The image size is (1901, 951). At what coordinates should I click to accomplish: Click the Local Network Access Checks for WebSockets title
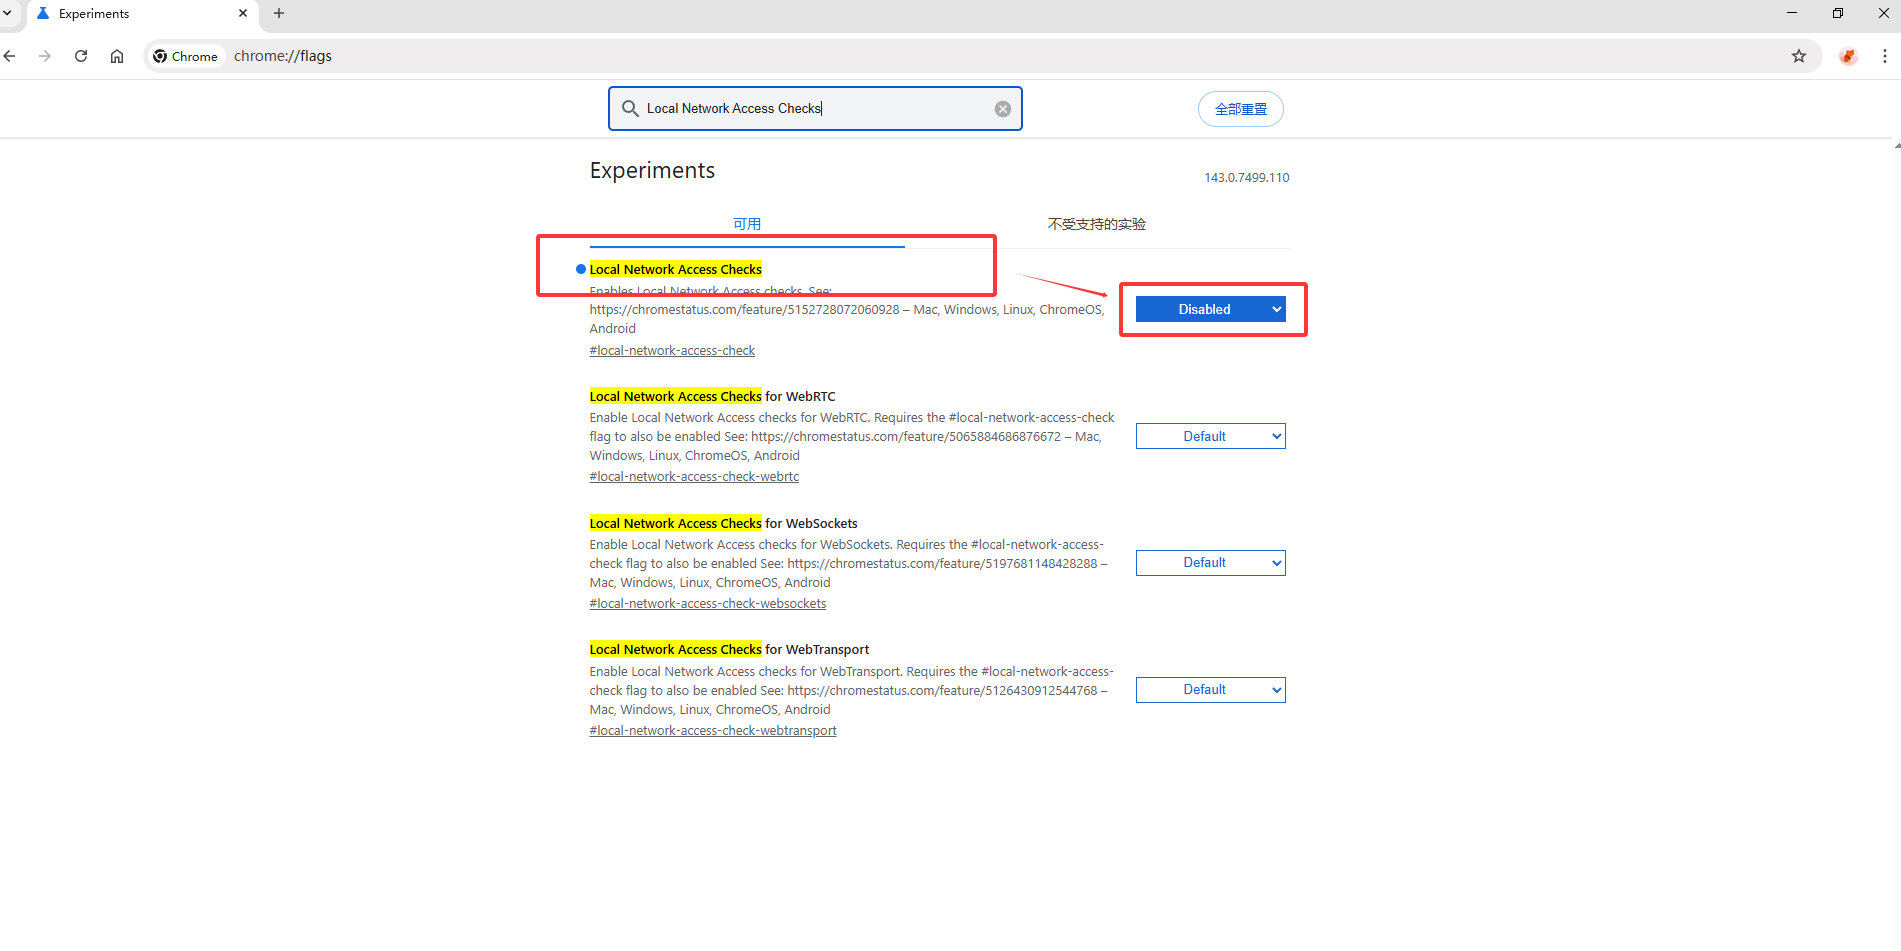pyautogui.click(x=724, y=524)
